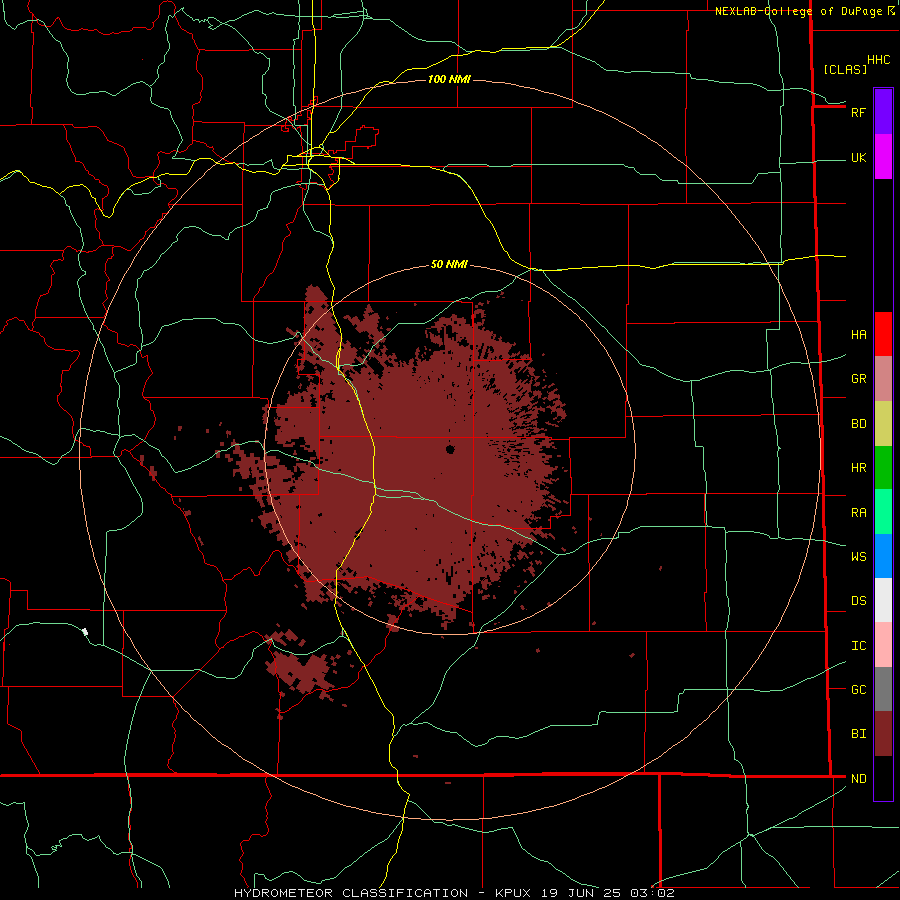Click the ND black legend swatch
The width and height of the screenshot is (900, 900).
(883, 778)
